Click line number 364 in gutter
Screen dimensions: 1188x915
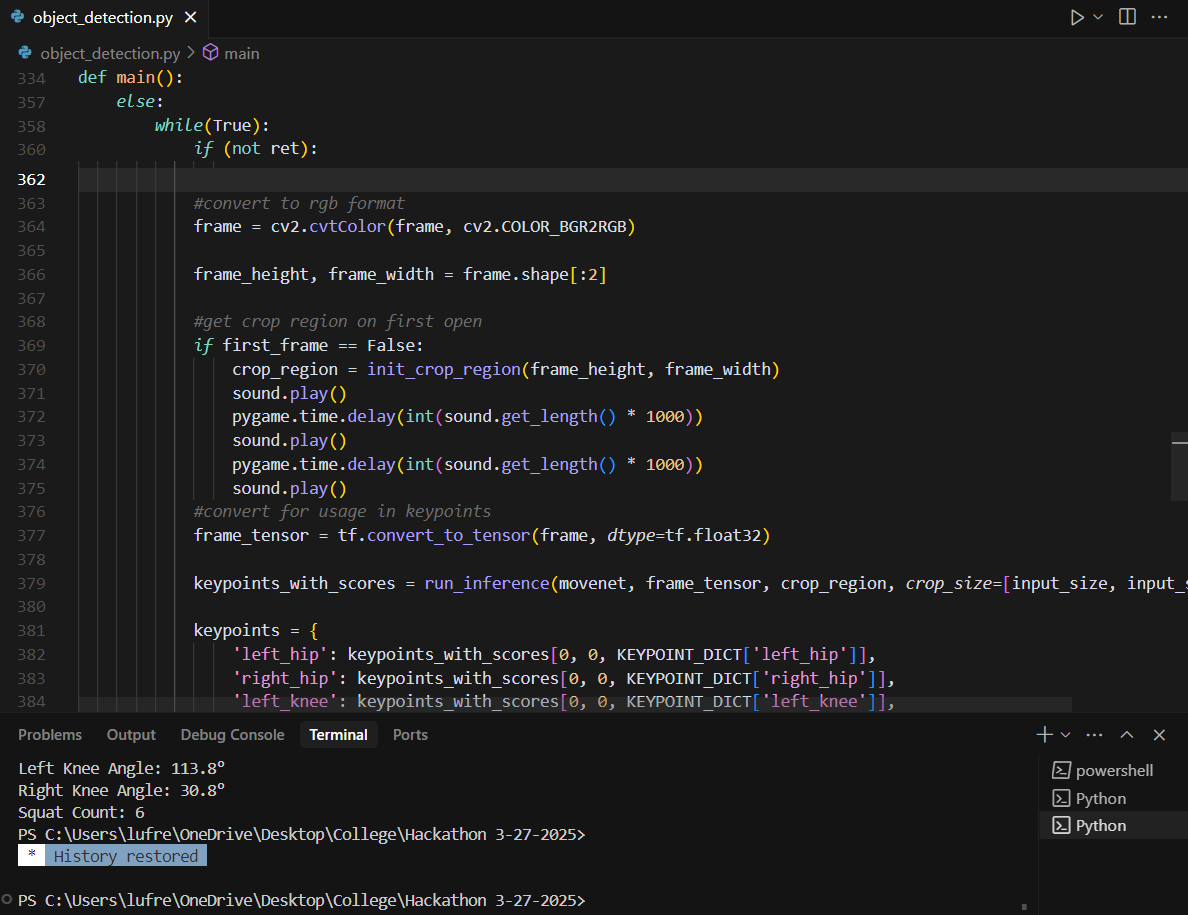tap(31, 226)
